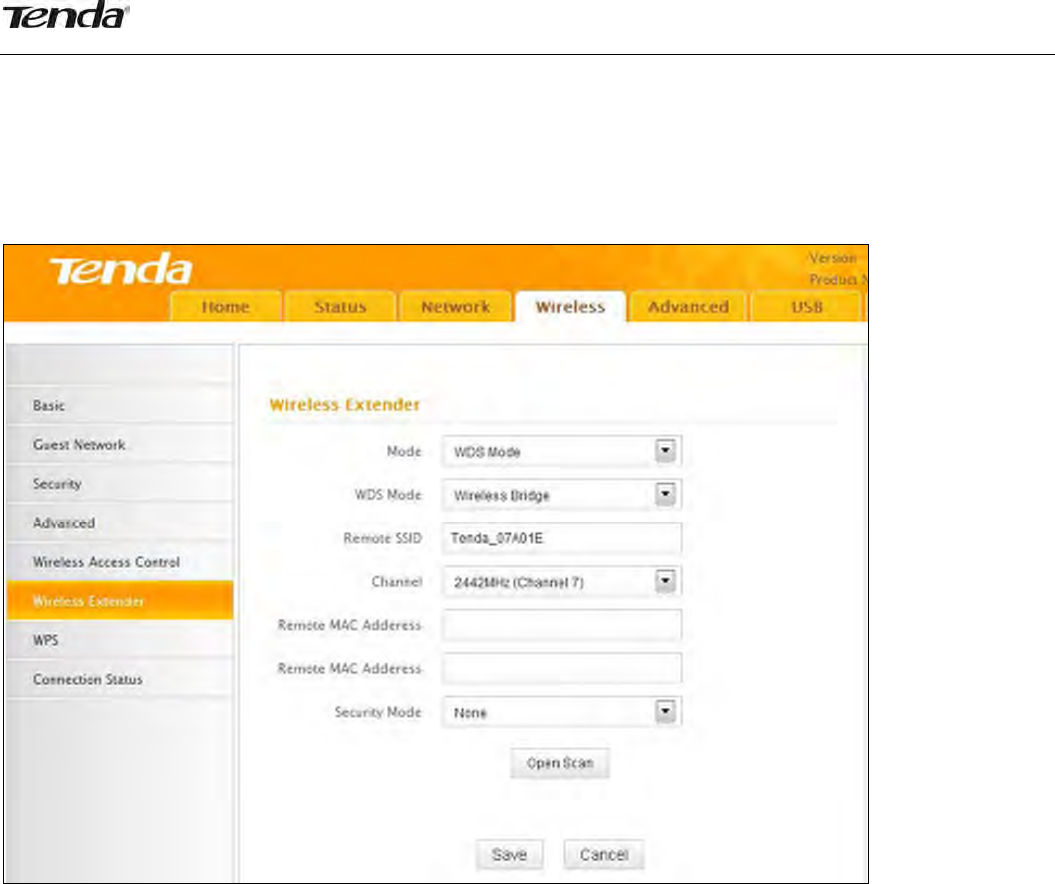
Task: Open Advanced in the left sidebar
Action: click(x=120, y=523)
